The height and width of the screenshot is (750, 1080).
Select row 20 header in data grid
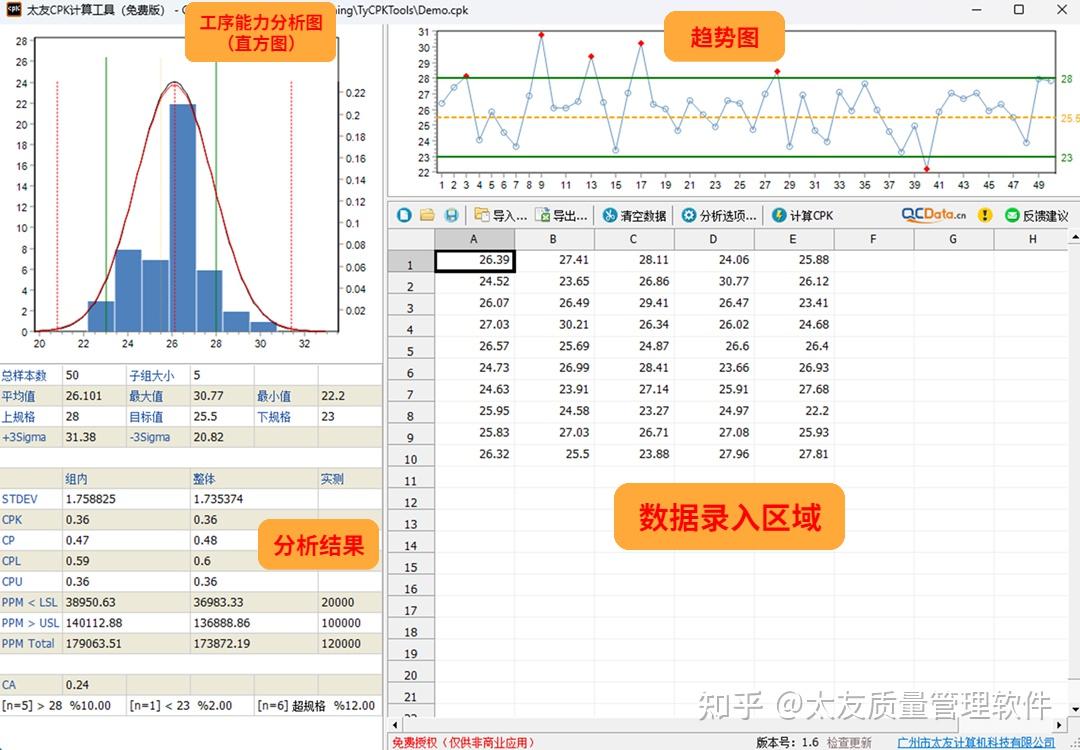(411, 673)
